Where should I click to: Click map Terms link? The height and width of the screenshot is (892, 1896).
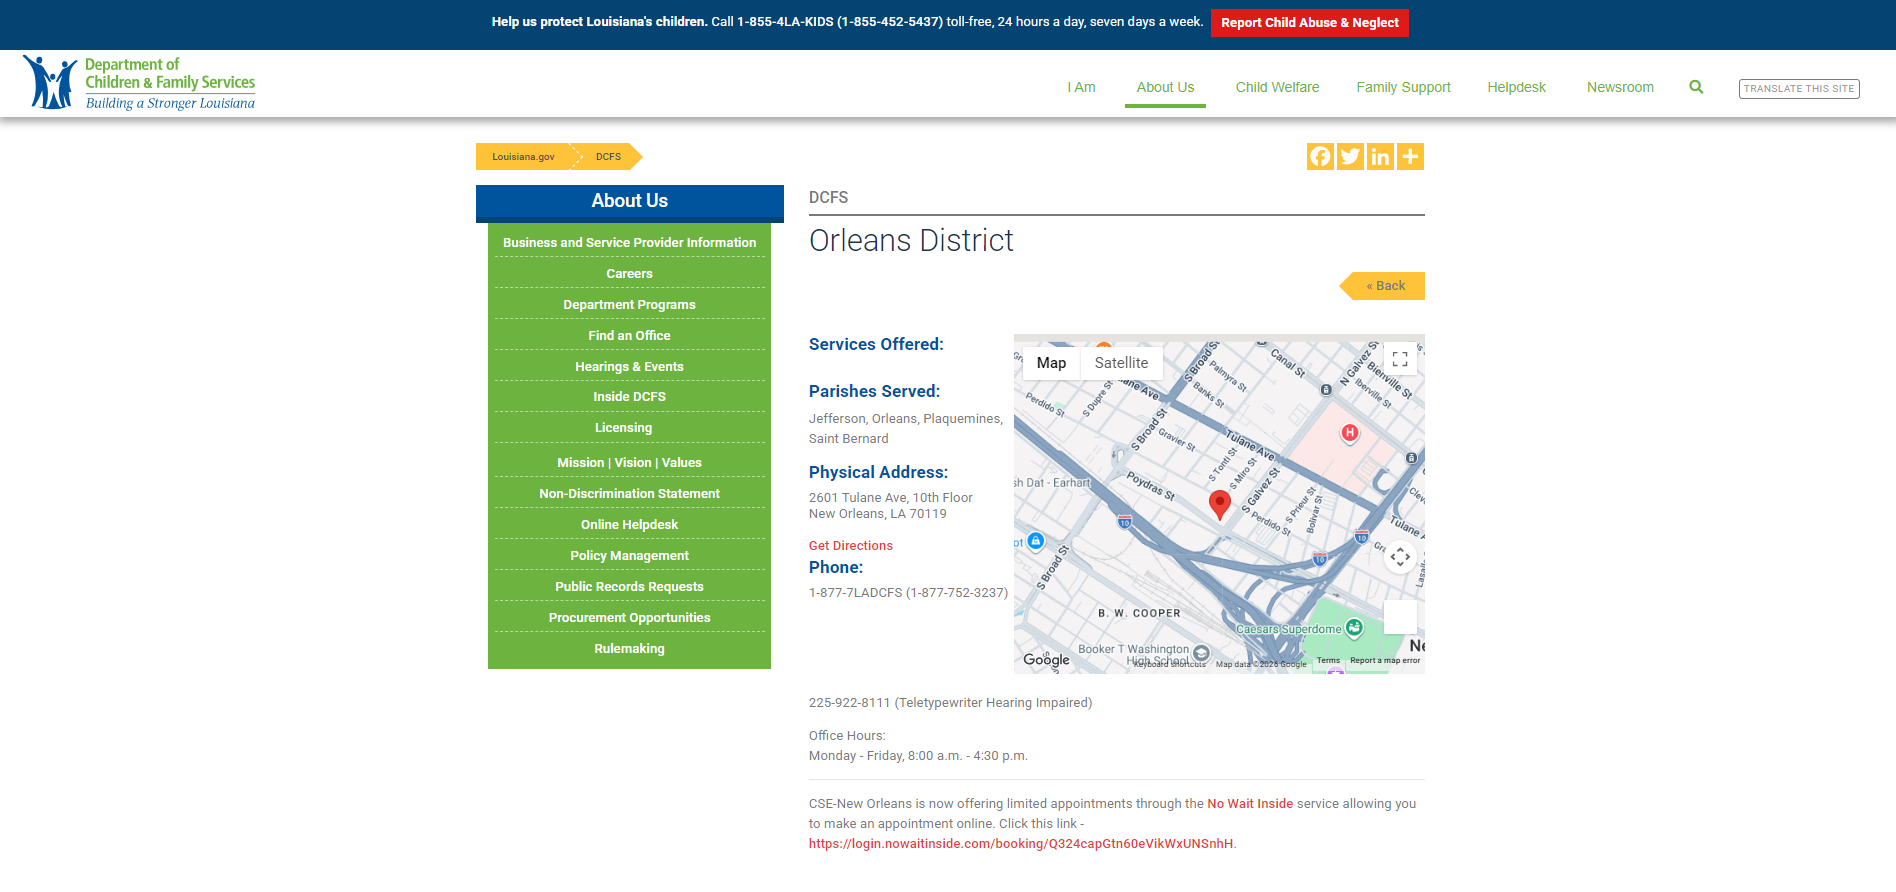click(1328, 661)
